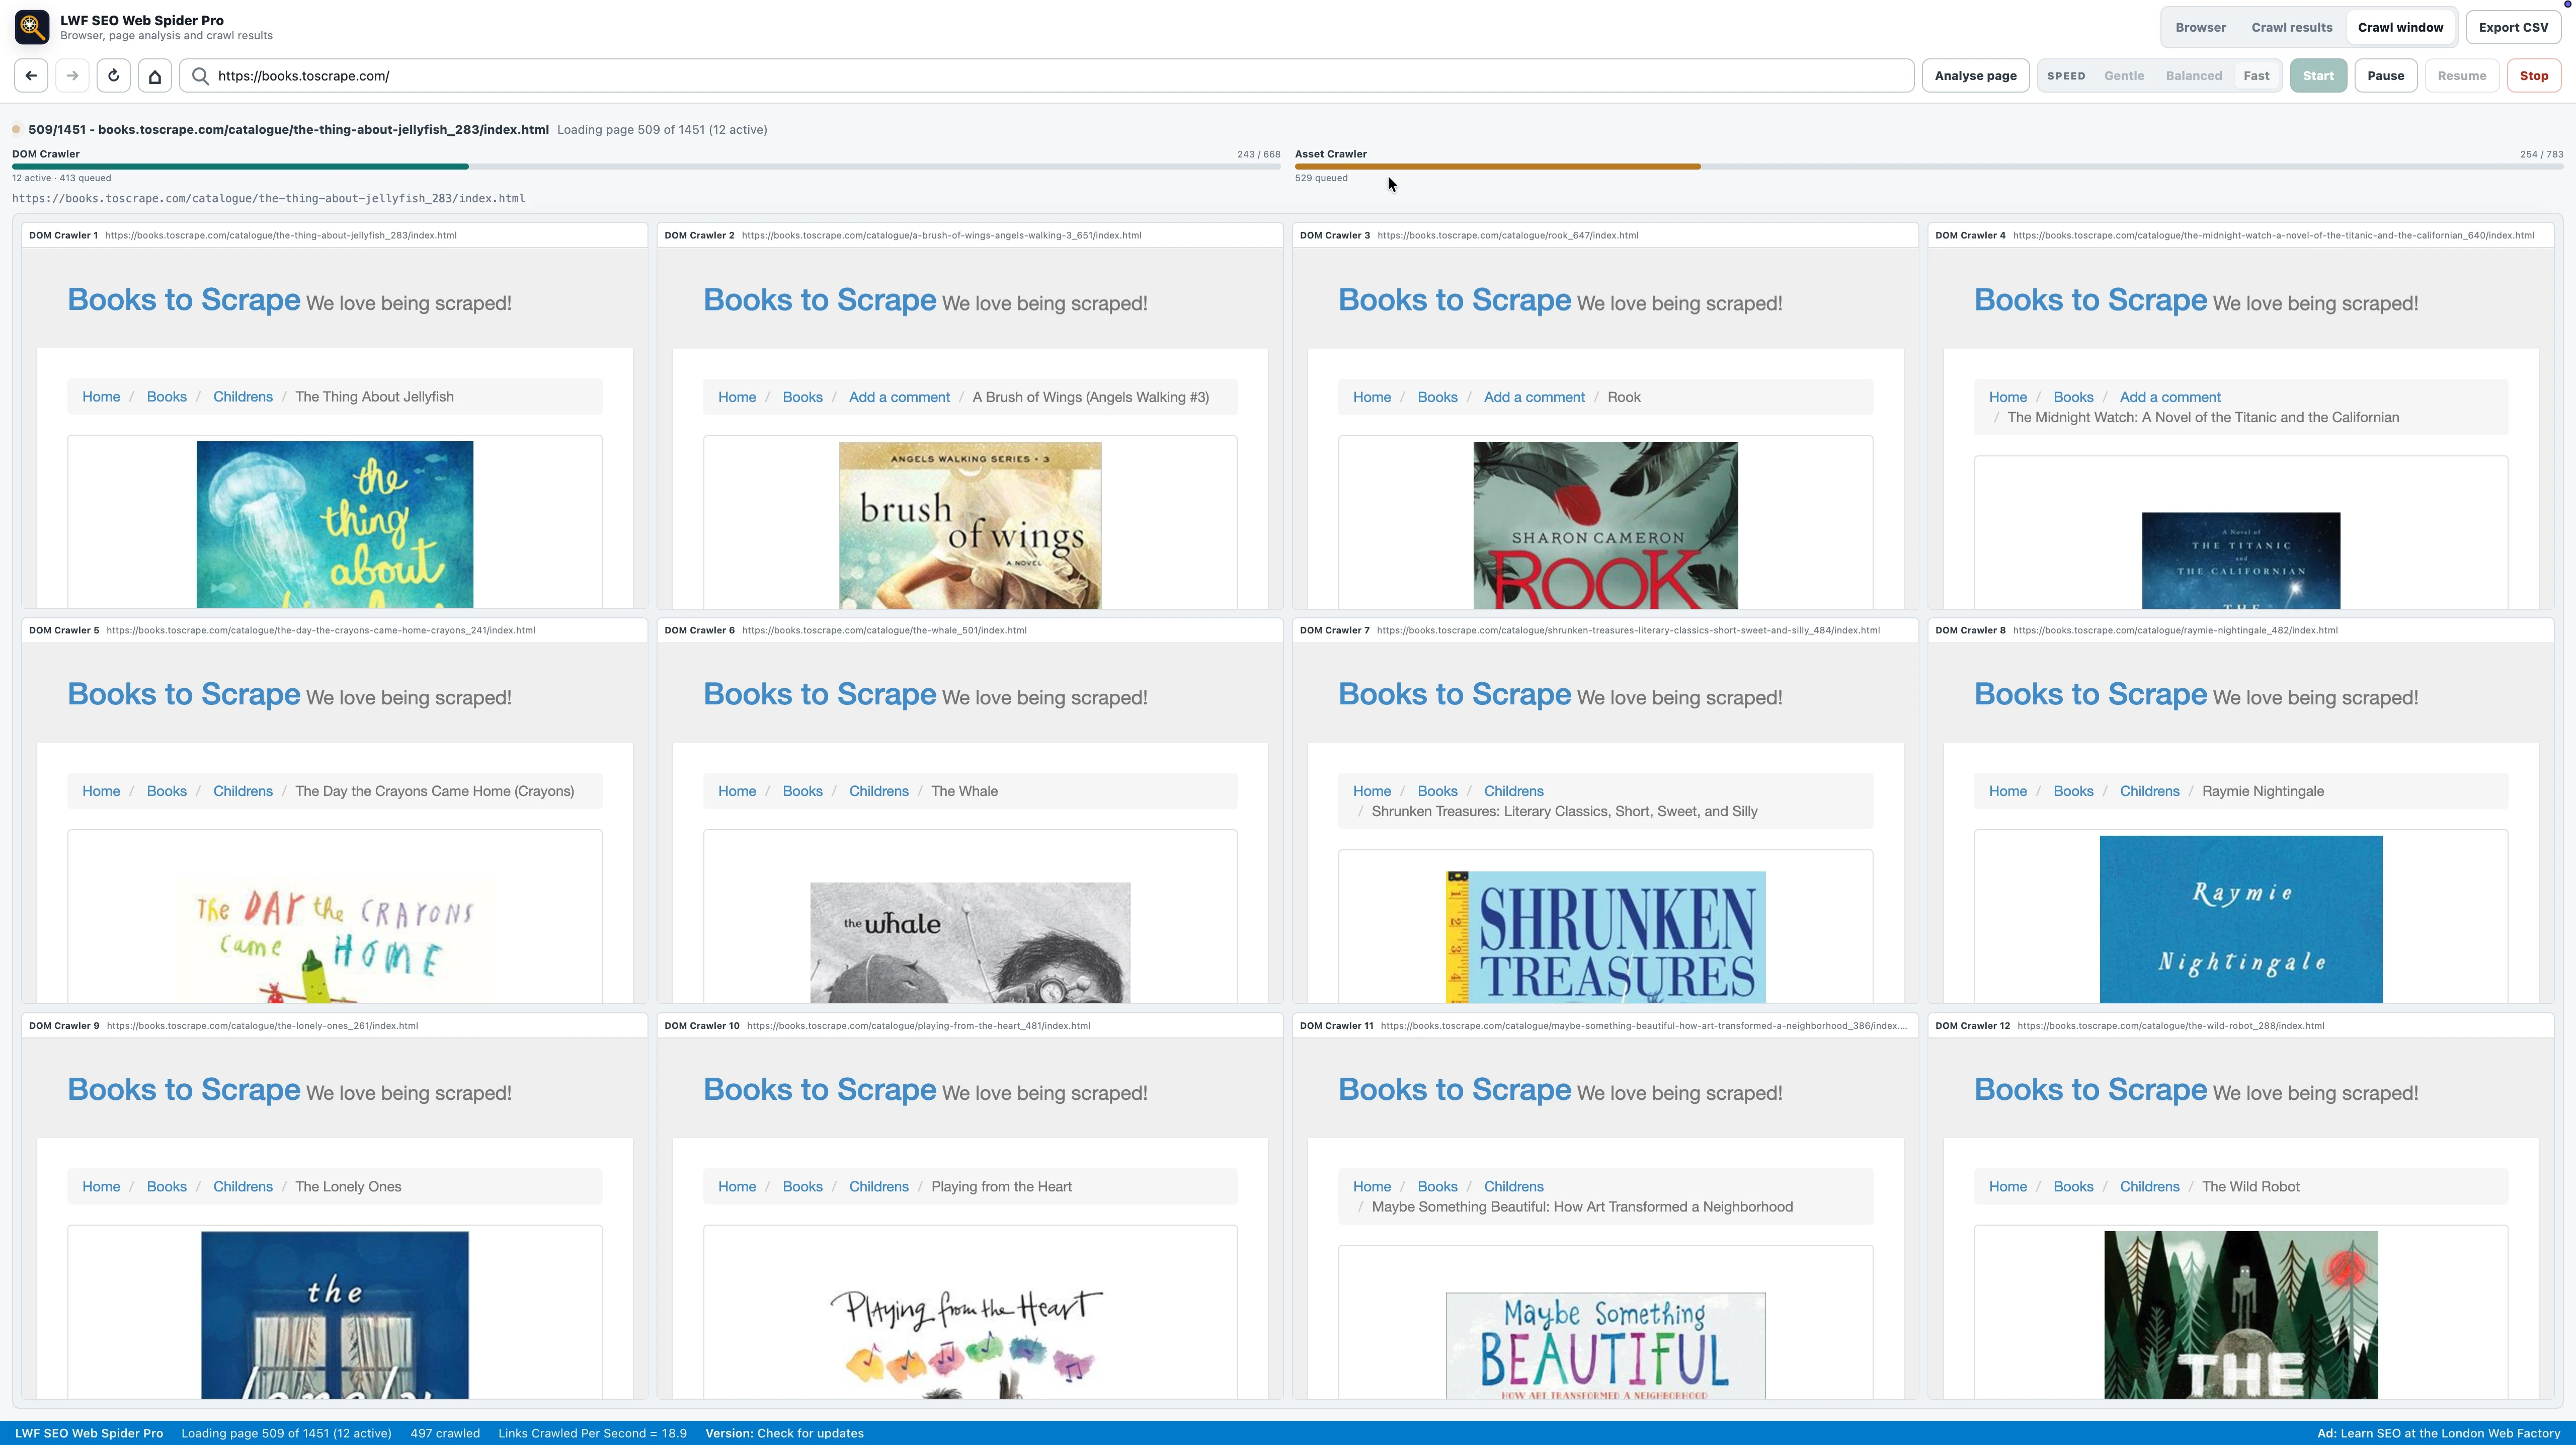This screenshot has height=1445, width=2576.
Task: Click the Analyse page button
Action: click(x=1975, y=76)
